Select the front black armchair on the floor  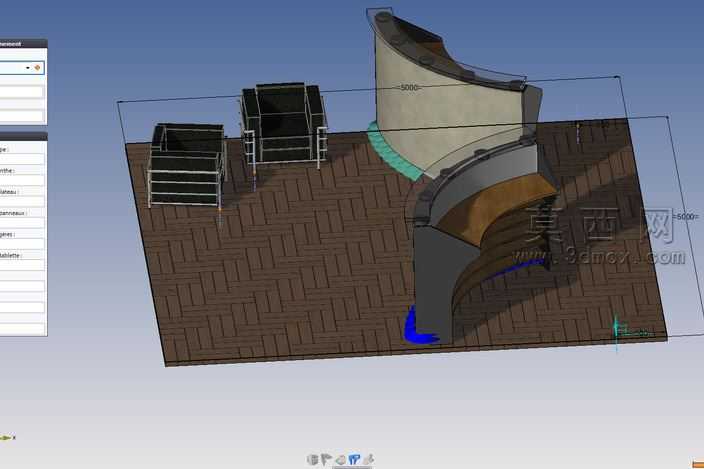coord(186,165)
